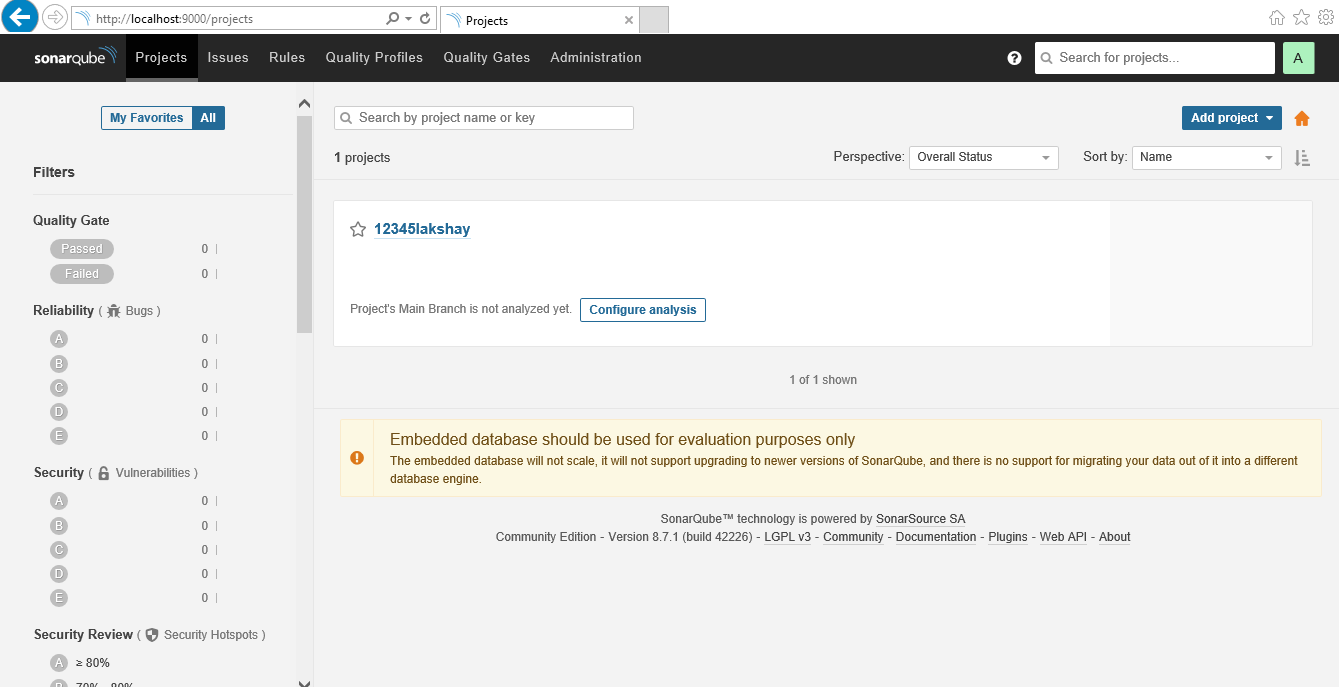The height and width of the screenshot is (687, 1339).
Task: Favorite the 12345lakshay project via its star
Action: point(358,229)
